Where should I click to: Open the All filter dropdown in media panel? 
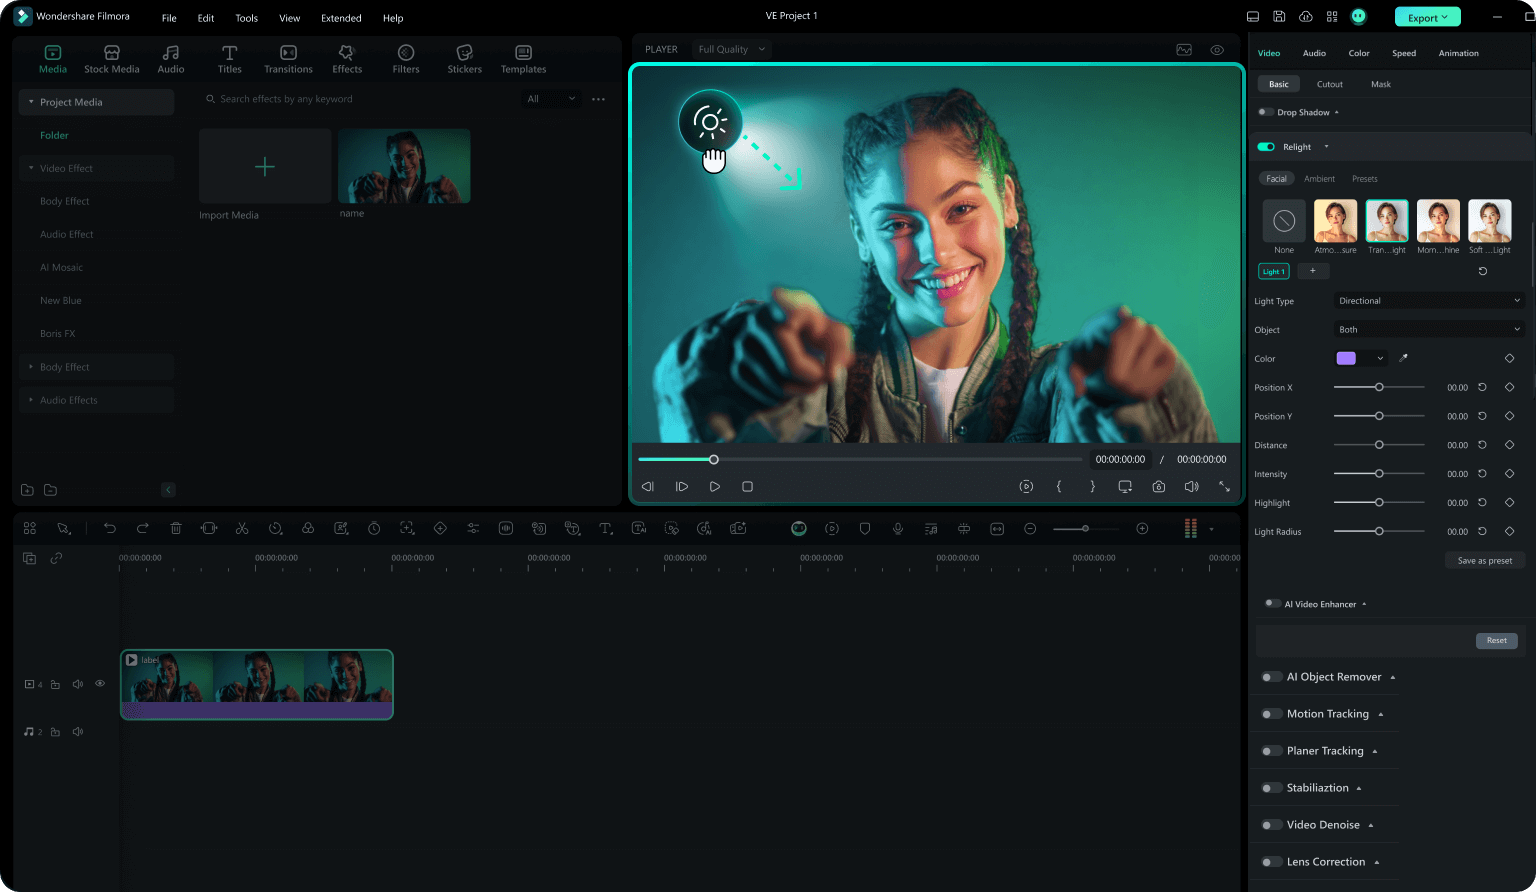551,99
